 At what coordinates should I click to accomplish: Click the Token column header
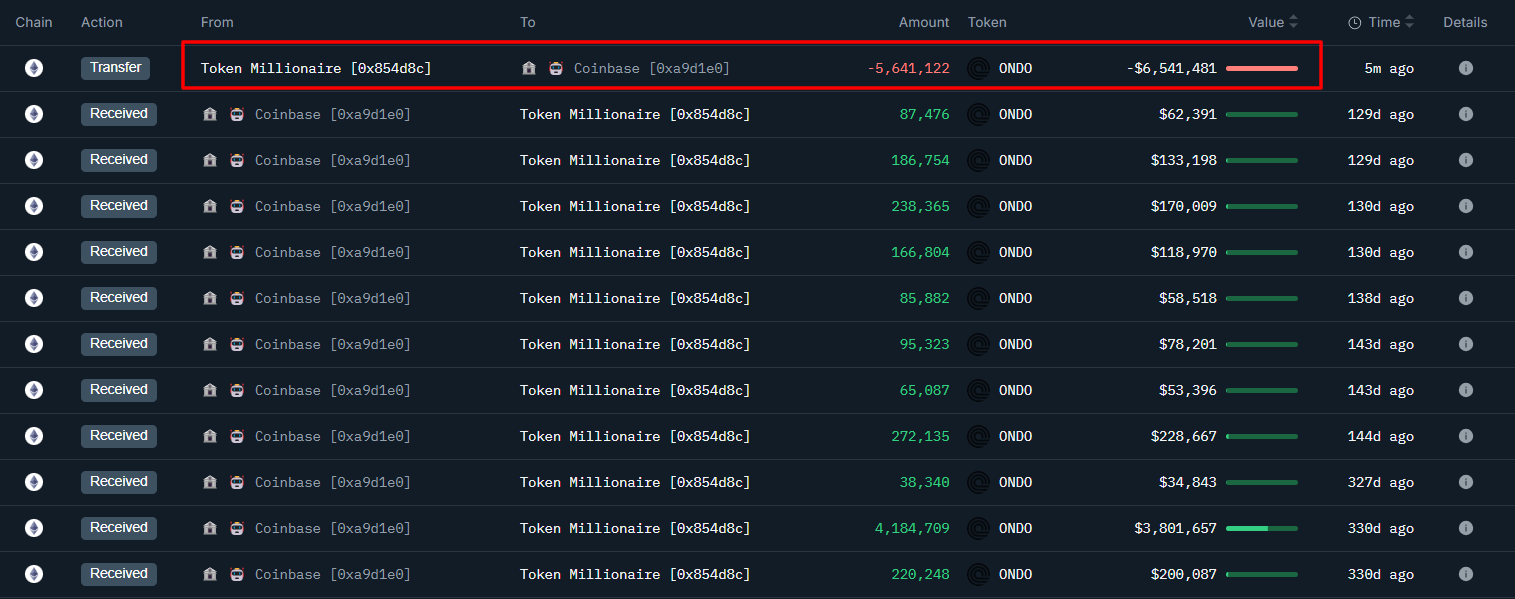[x=987, y=22]
